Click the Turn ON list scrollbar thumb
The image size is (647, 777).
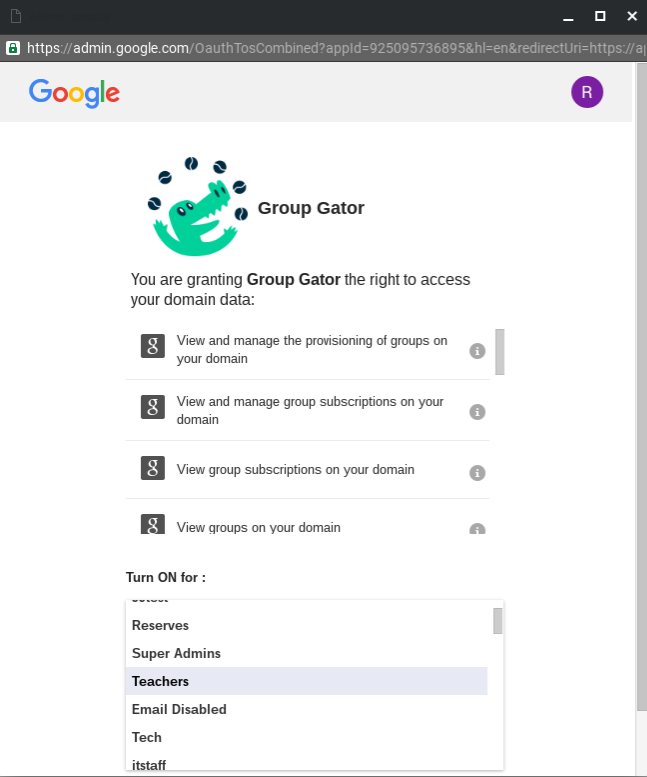pos(497,621)
